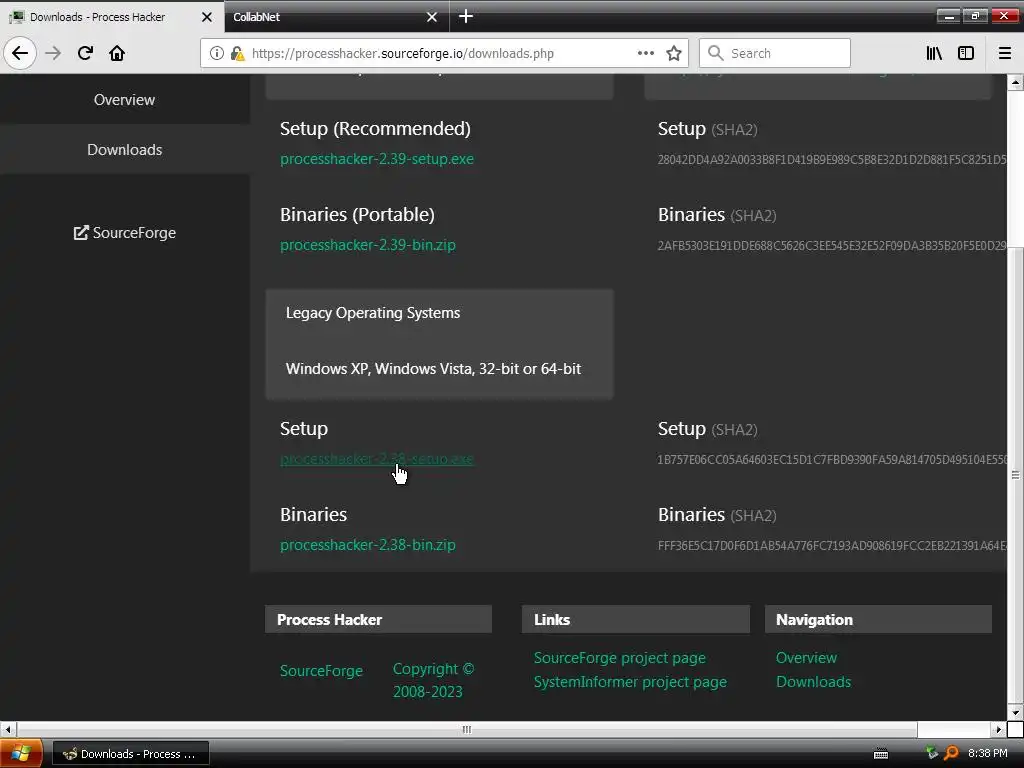Click the 2.39 Setup SHA2 hash text
This screenshot has height=768, width=1024.
point(832,159)
